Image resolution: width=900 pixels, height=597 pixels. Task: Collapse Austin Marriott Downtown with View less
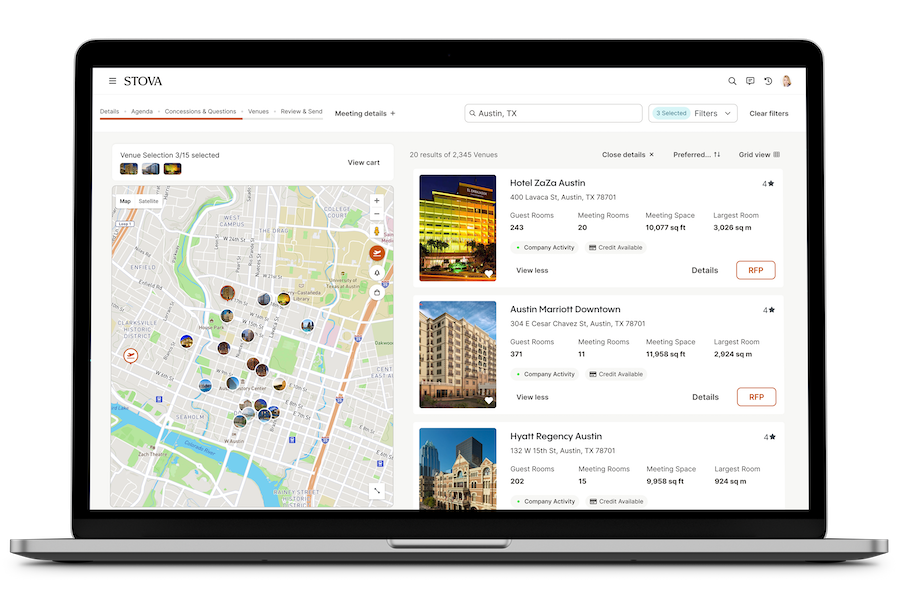[532, 397]
